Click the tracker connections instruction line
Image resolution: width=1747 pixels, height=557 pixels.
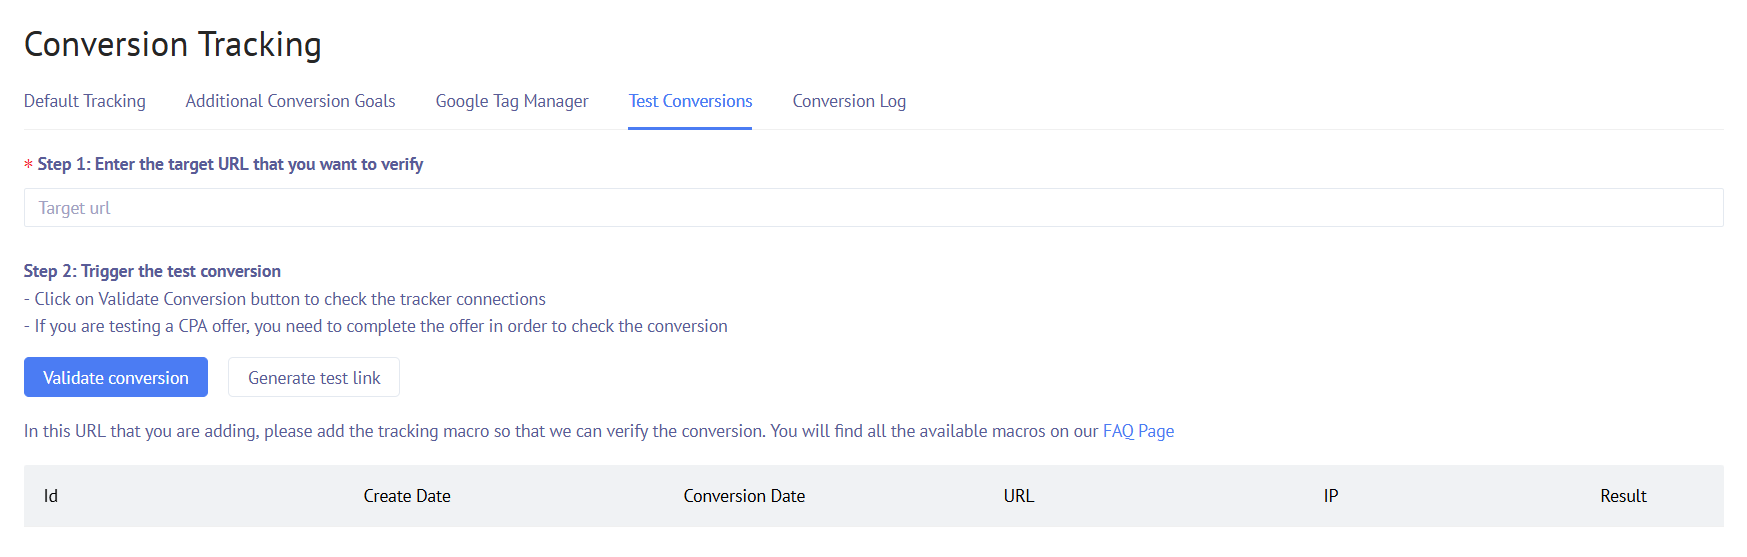click(x=285, y=299)
